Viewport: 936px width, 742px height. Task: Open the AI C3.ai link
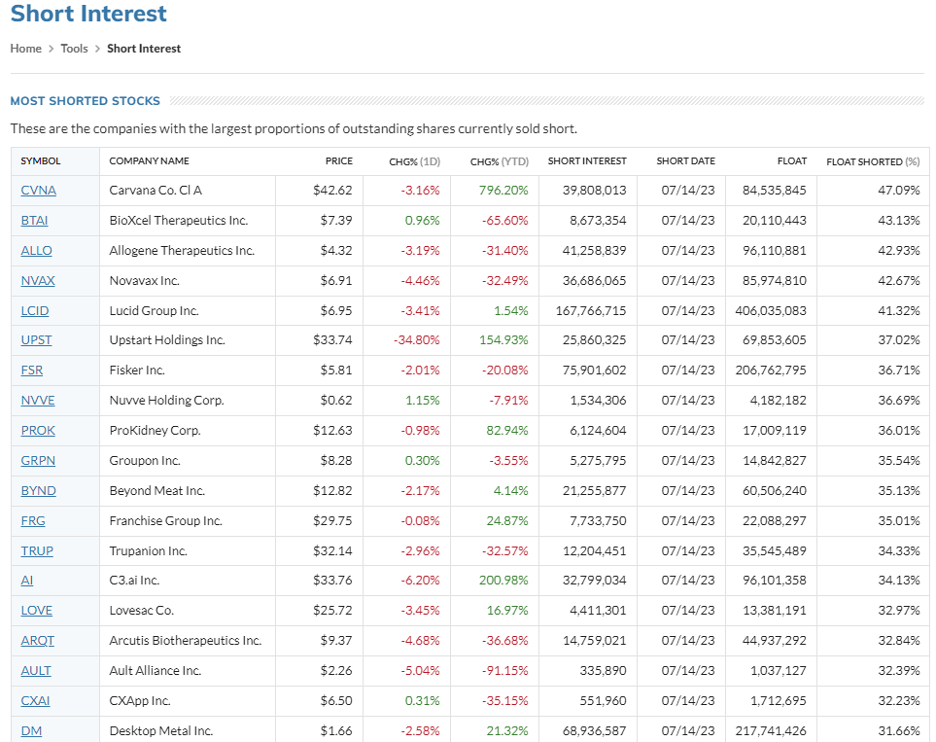pos(27,580)
